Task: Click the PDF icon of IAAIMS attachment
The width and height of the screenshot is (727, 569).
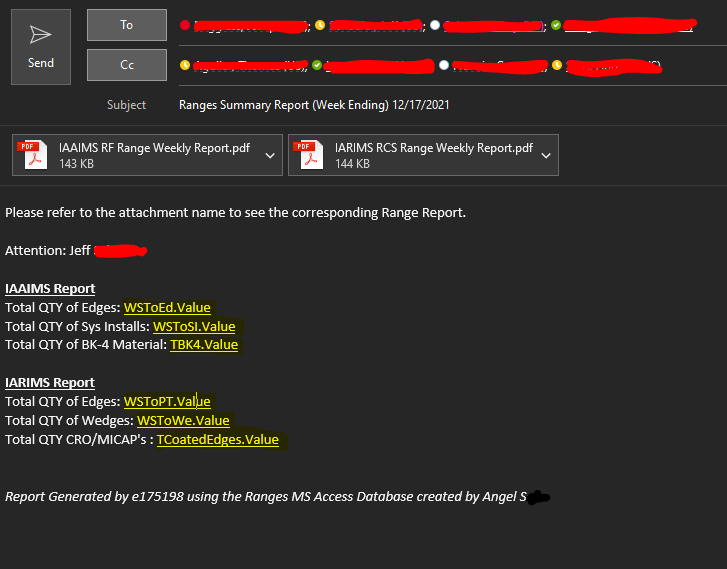Action: tap(33, 155)
